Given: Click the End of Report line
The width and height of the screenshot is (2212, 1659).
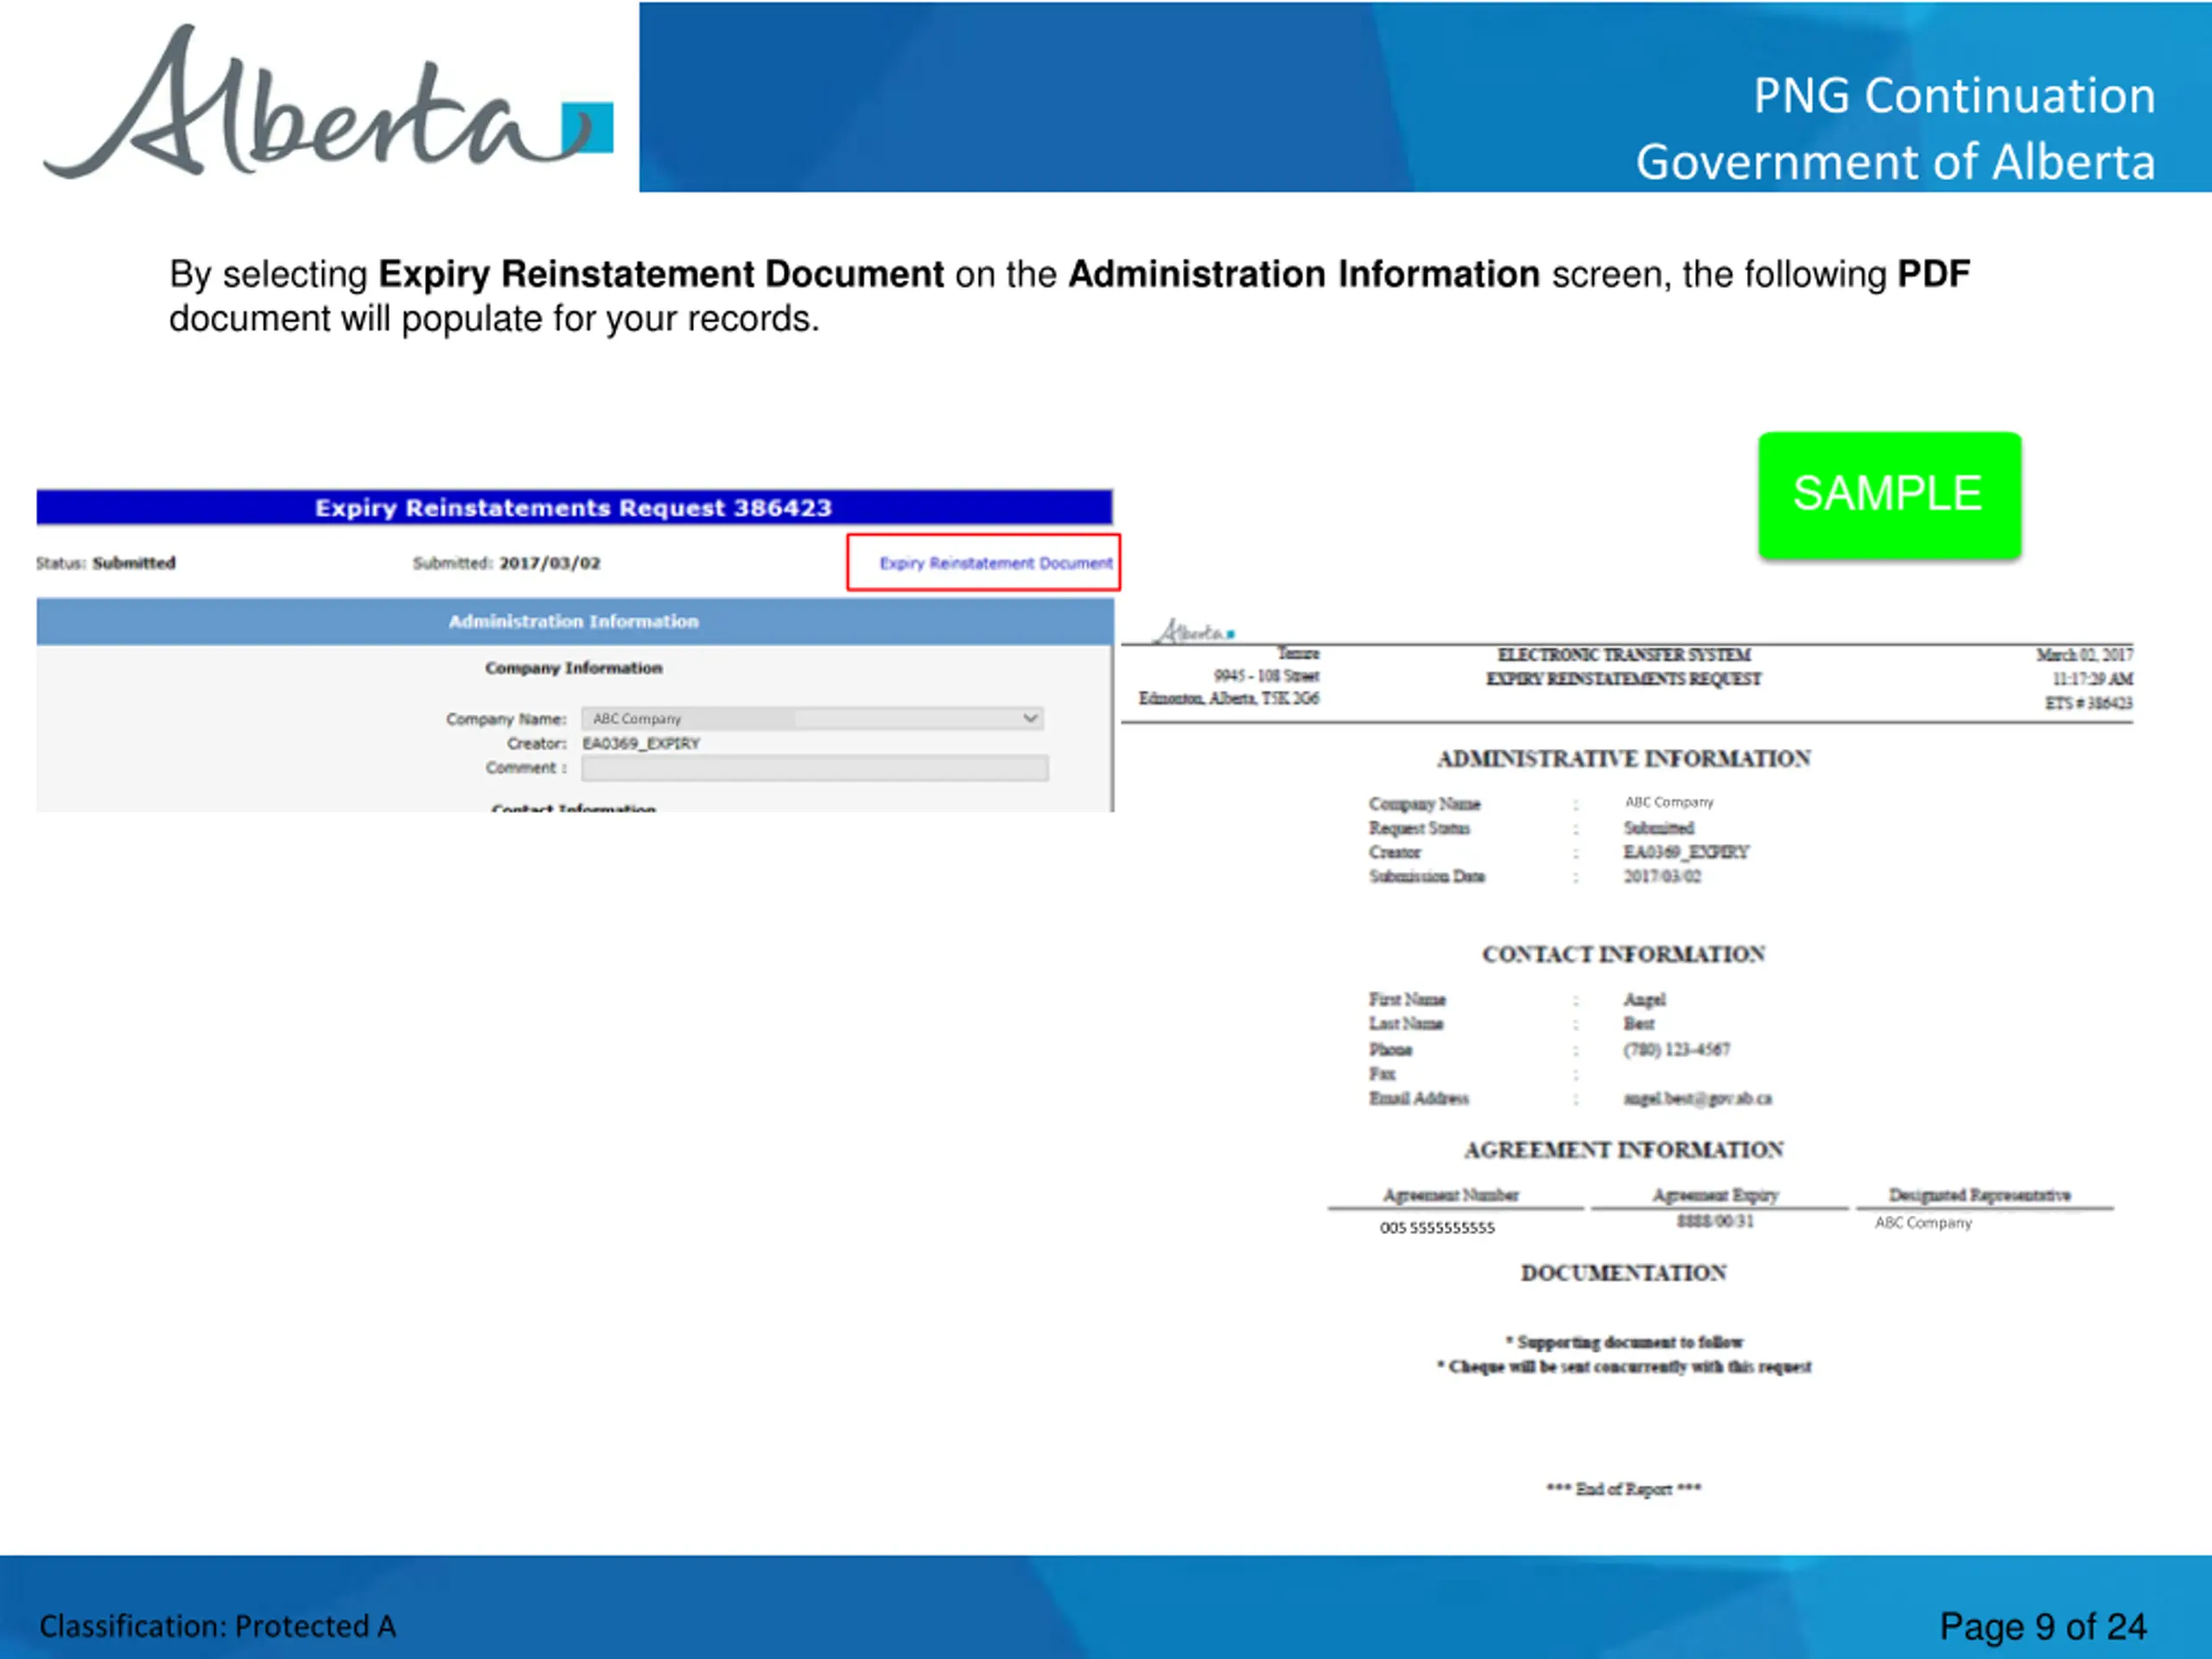Looking at the screenshot, I should pos(1623,1488).
